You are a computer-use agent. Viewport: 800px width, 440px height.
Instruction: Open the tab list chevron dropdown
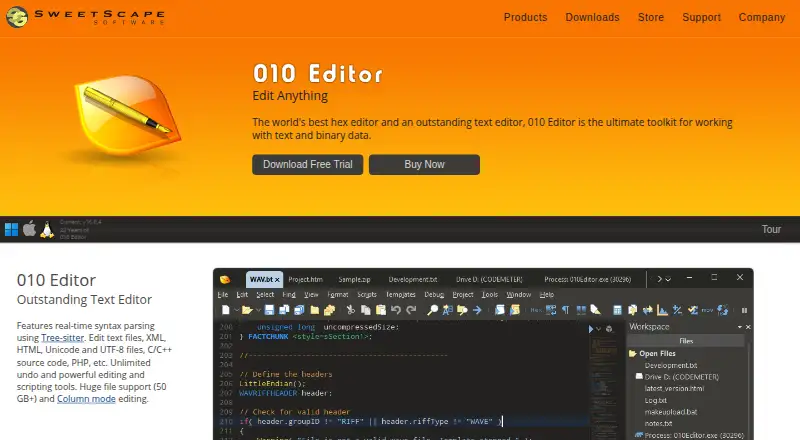(668, 279)
